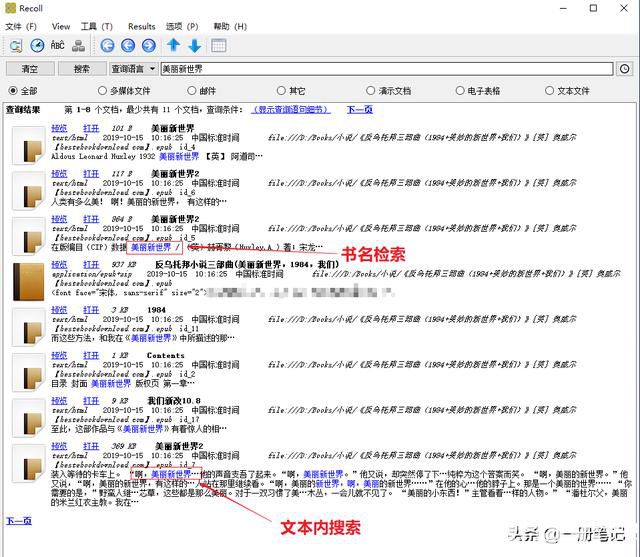The image size is (640, 557).
Task: Click the bottom 下一页 link
Action: point(19,521)
